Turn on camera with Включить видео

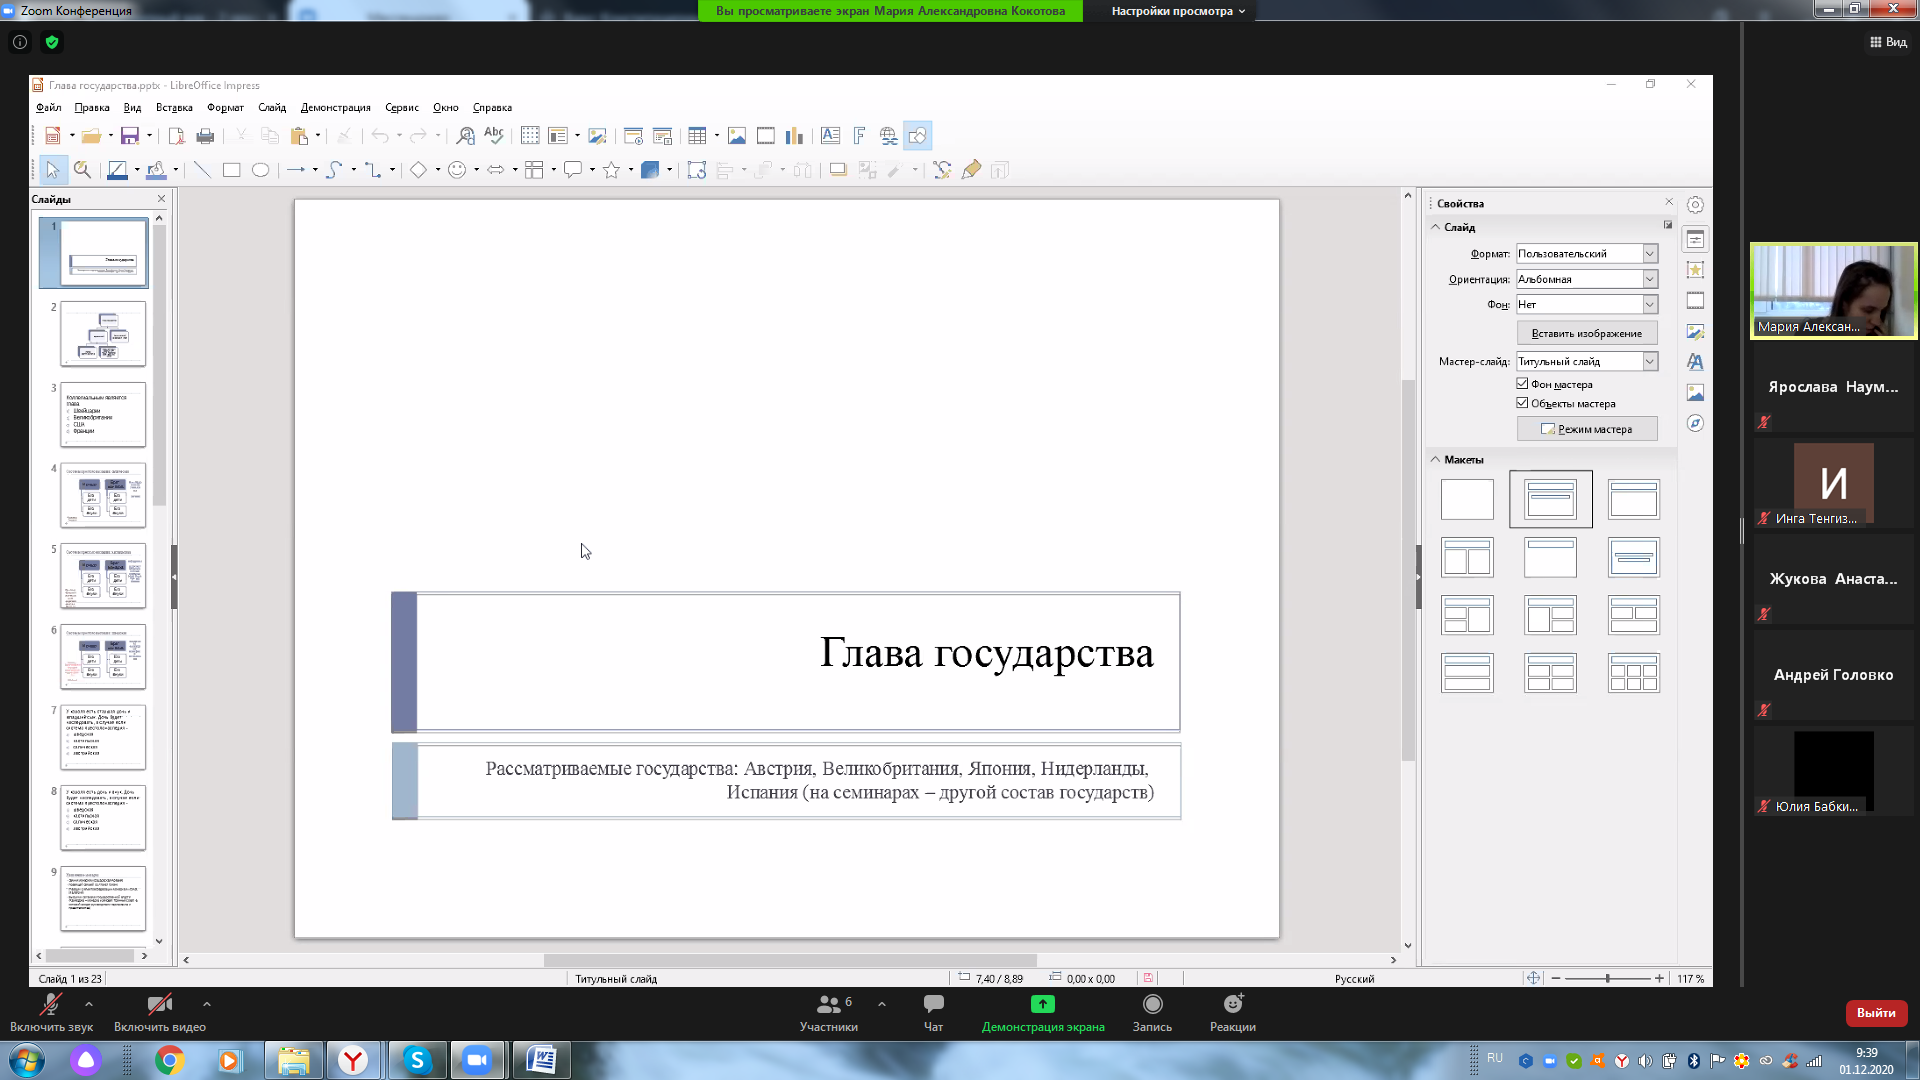point(160,1013)
